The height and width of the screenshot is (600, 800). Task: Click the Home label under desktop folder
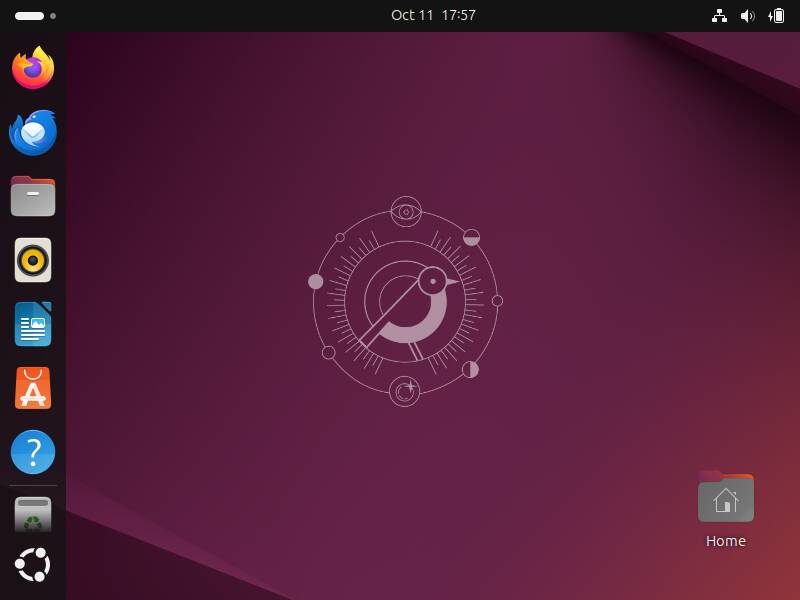tap(725, 541)
